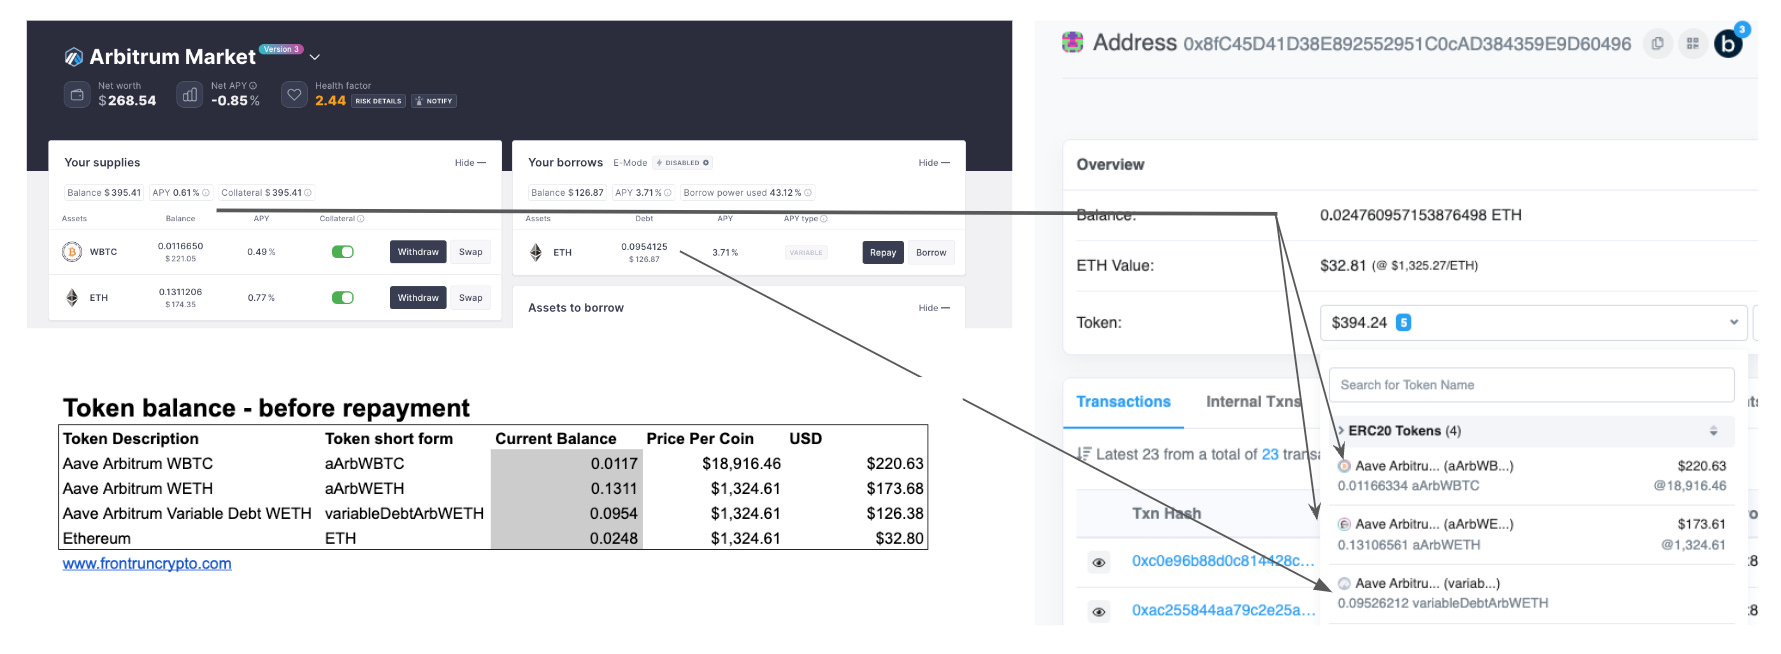This screenshot has height=654, width=1781.
Task: Withdraw the supplied ETH
Action: tap(418, 298)
